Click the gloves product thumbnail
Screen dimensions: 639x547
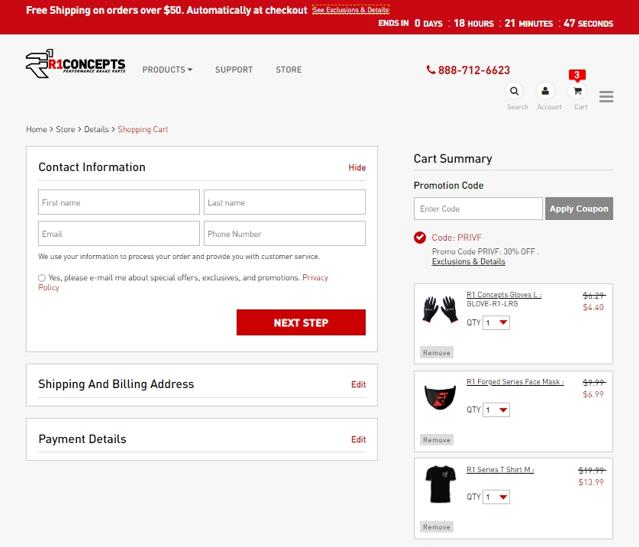(x=440, y=309)
